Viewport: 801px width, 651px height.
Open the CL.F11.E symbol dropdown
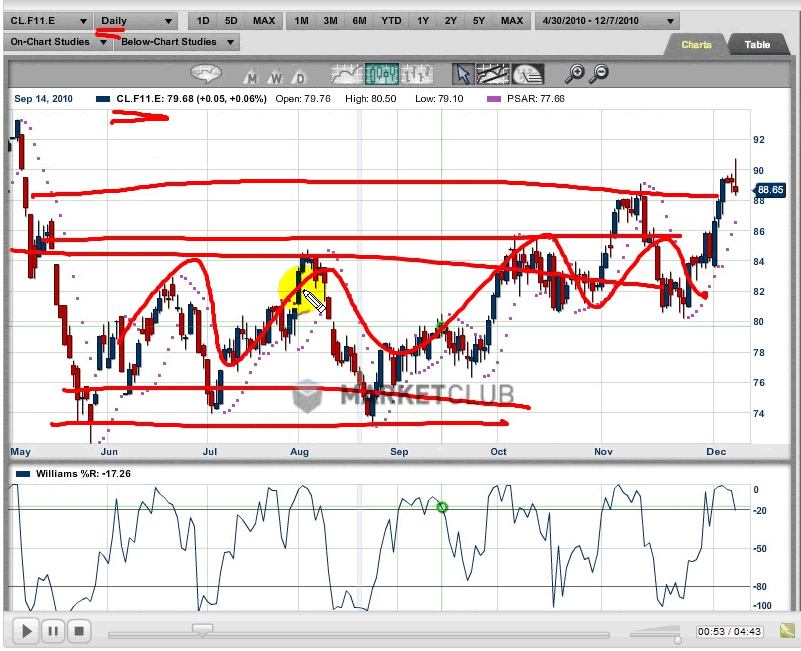pyautogui.click(x=48, y=21)
